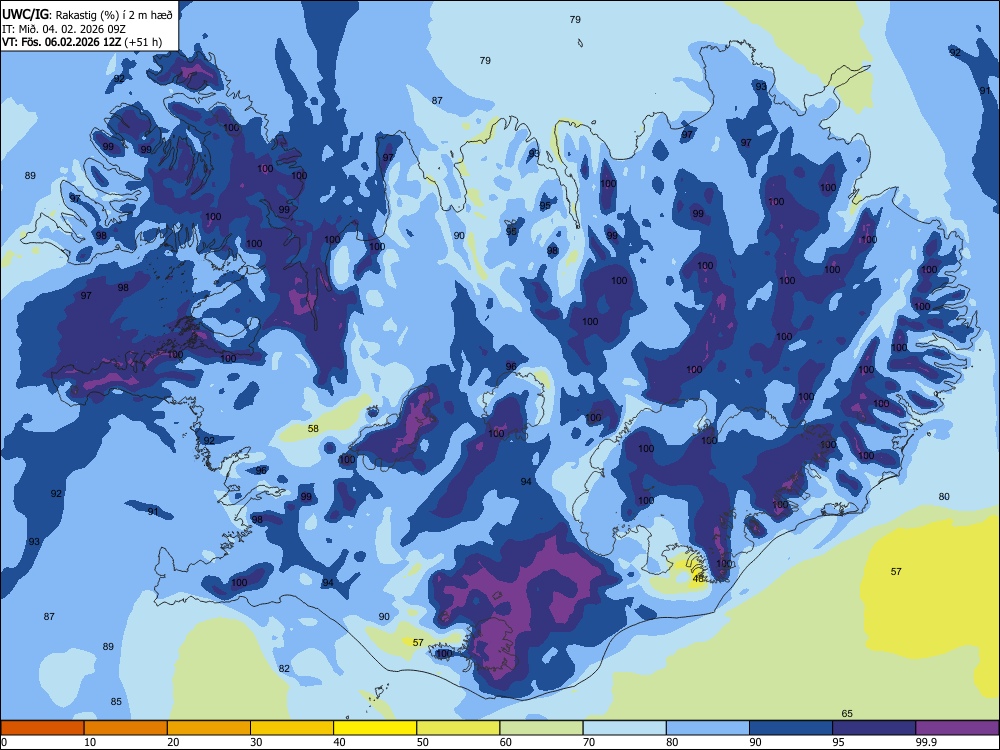Select the orange 10–20 legend swatch

point(126,728)
